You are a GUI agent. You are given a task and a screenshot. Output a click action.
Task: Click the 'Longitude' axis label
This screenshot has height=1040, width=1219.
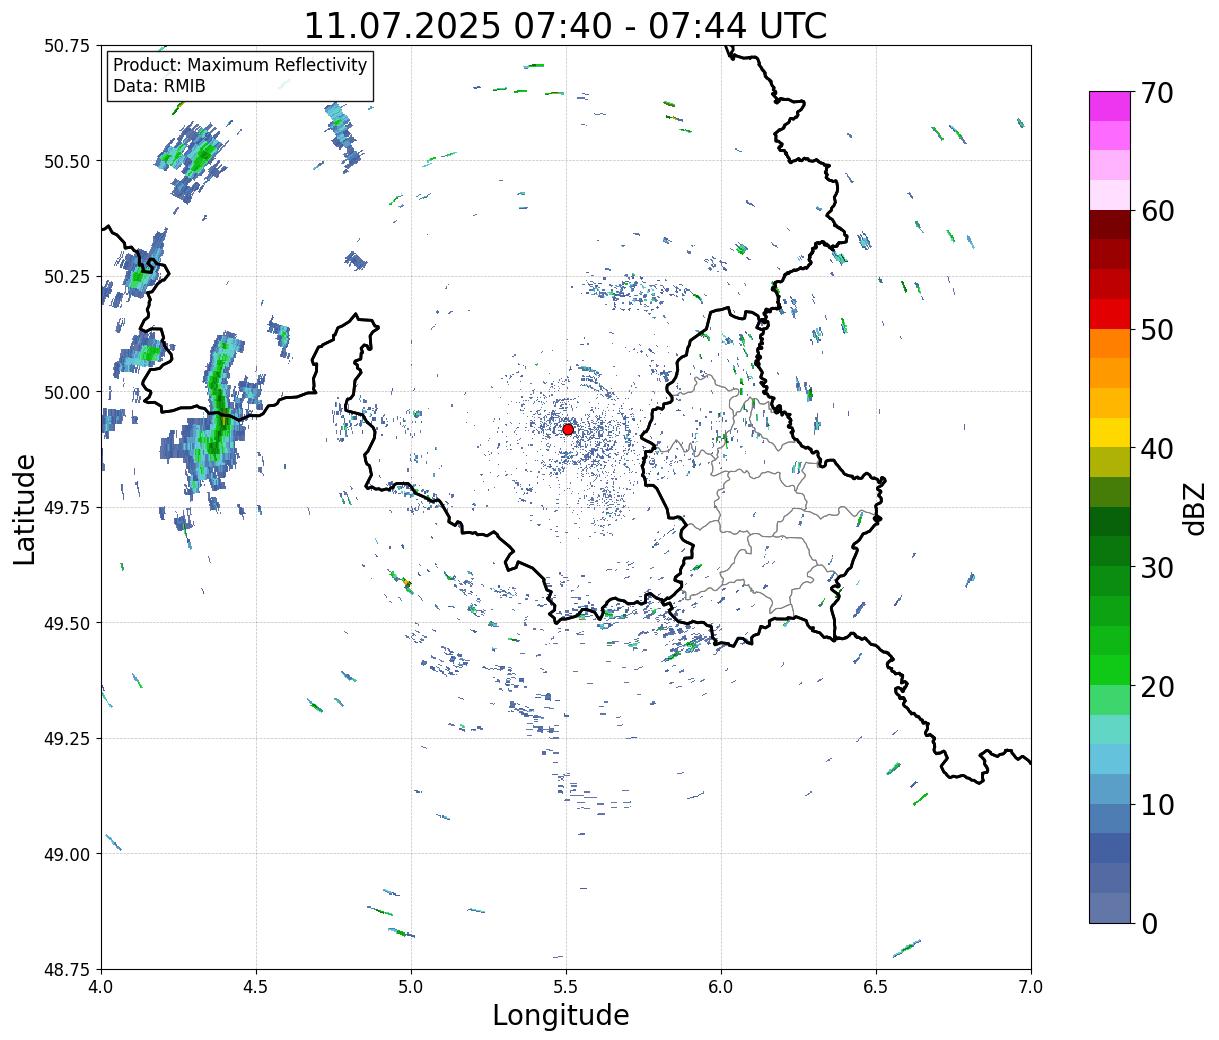coord(561,1015)
